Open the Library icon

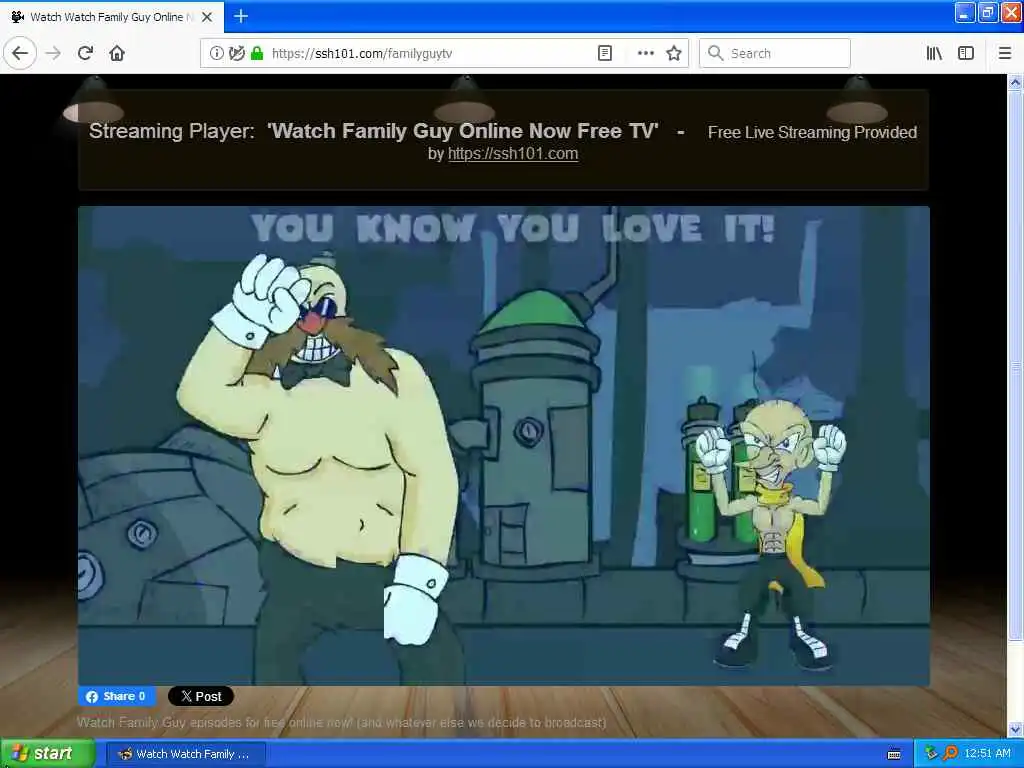[x=934, y=53]
